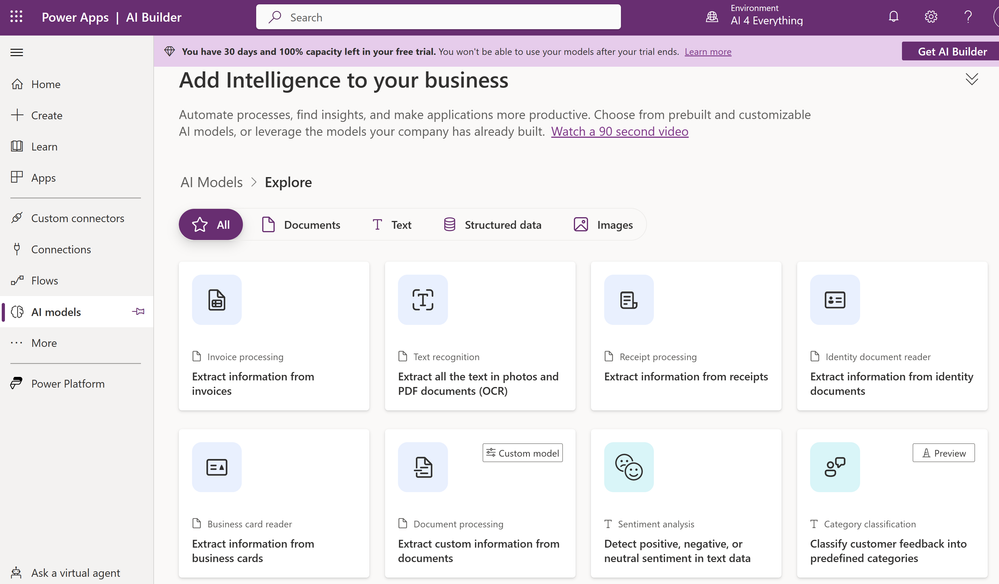The image size is (999, 584).
Task: Click the notifications bell icon
Action: (894, 17)
